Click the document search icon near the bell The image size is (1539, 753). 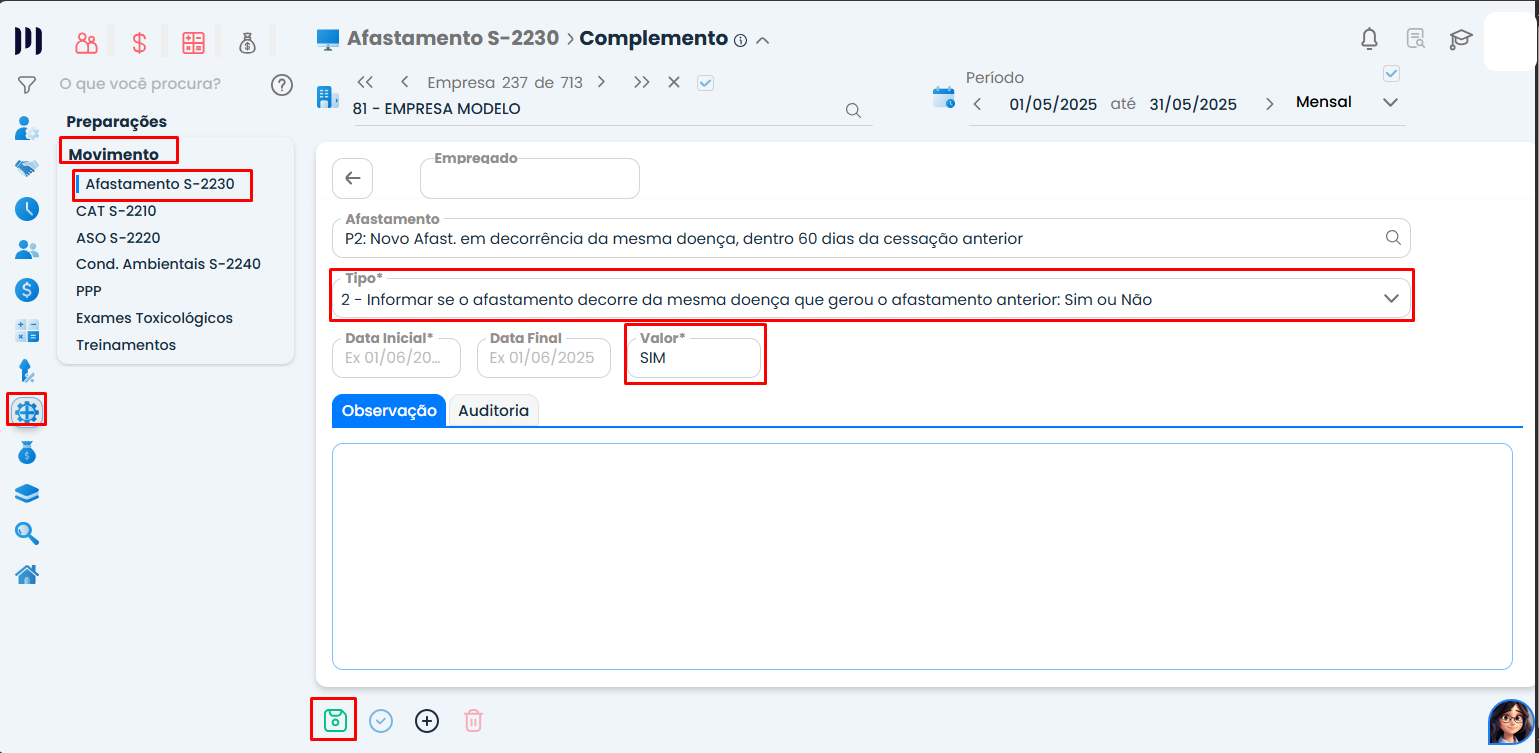click(1416, 39)
